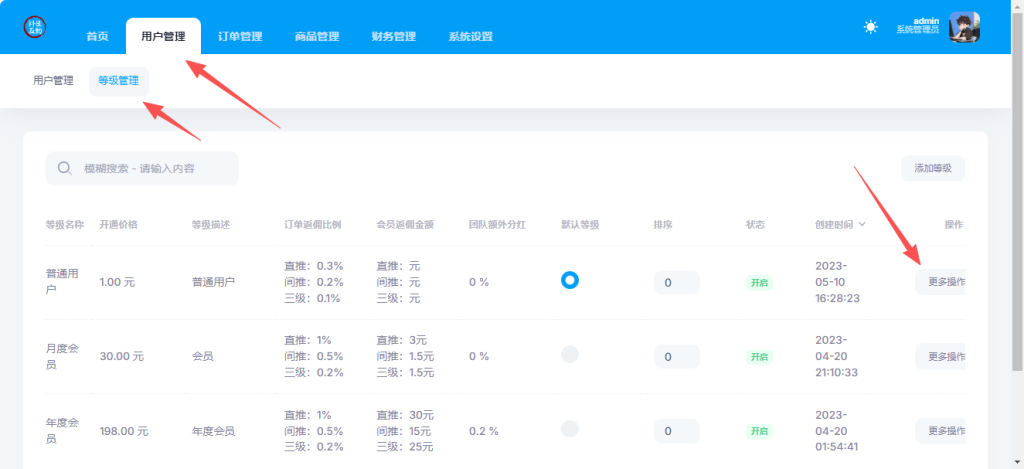Screen dimensions: 1024x469
Task: Click the 开通价格 column header
Action: (x=118, y=224)
